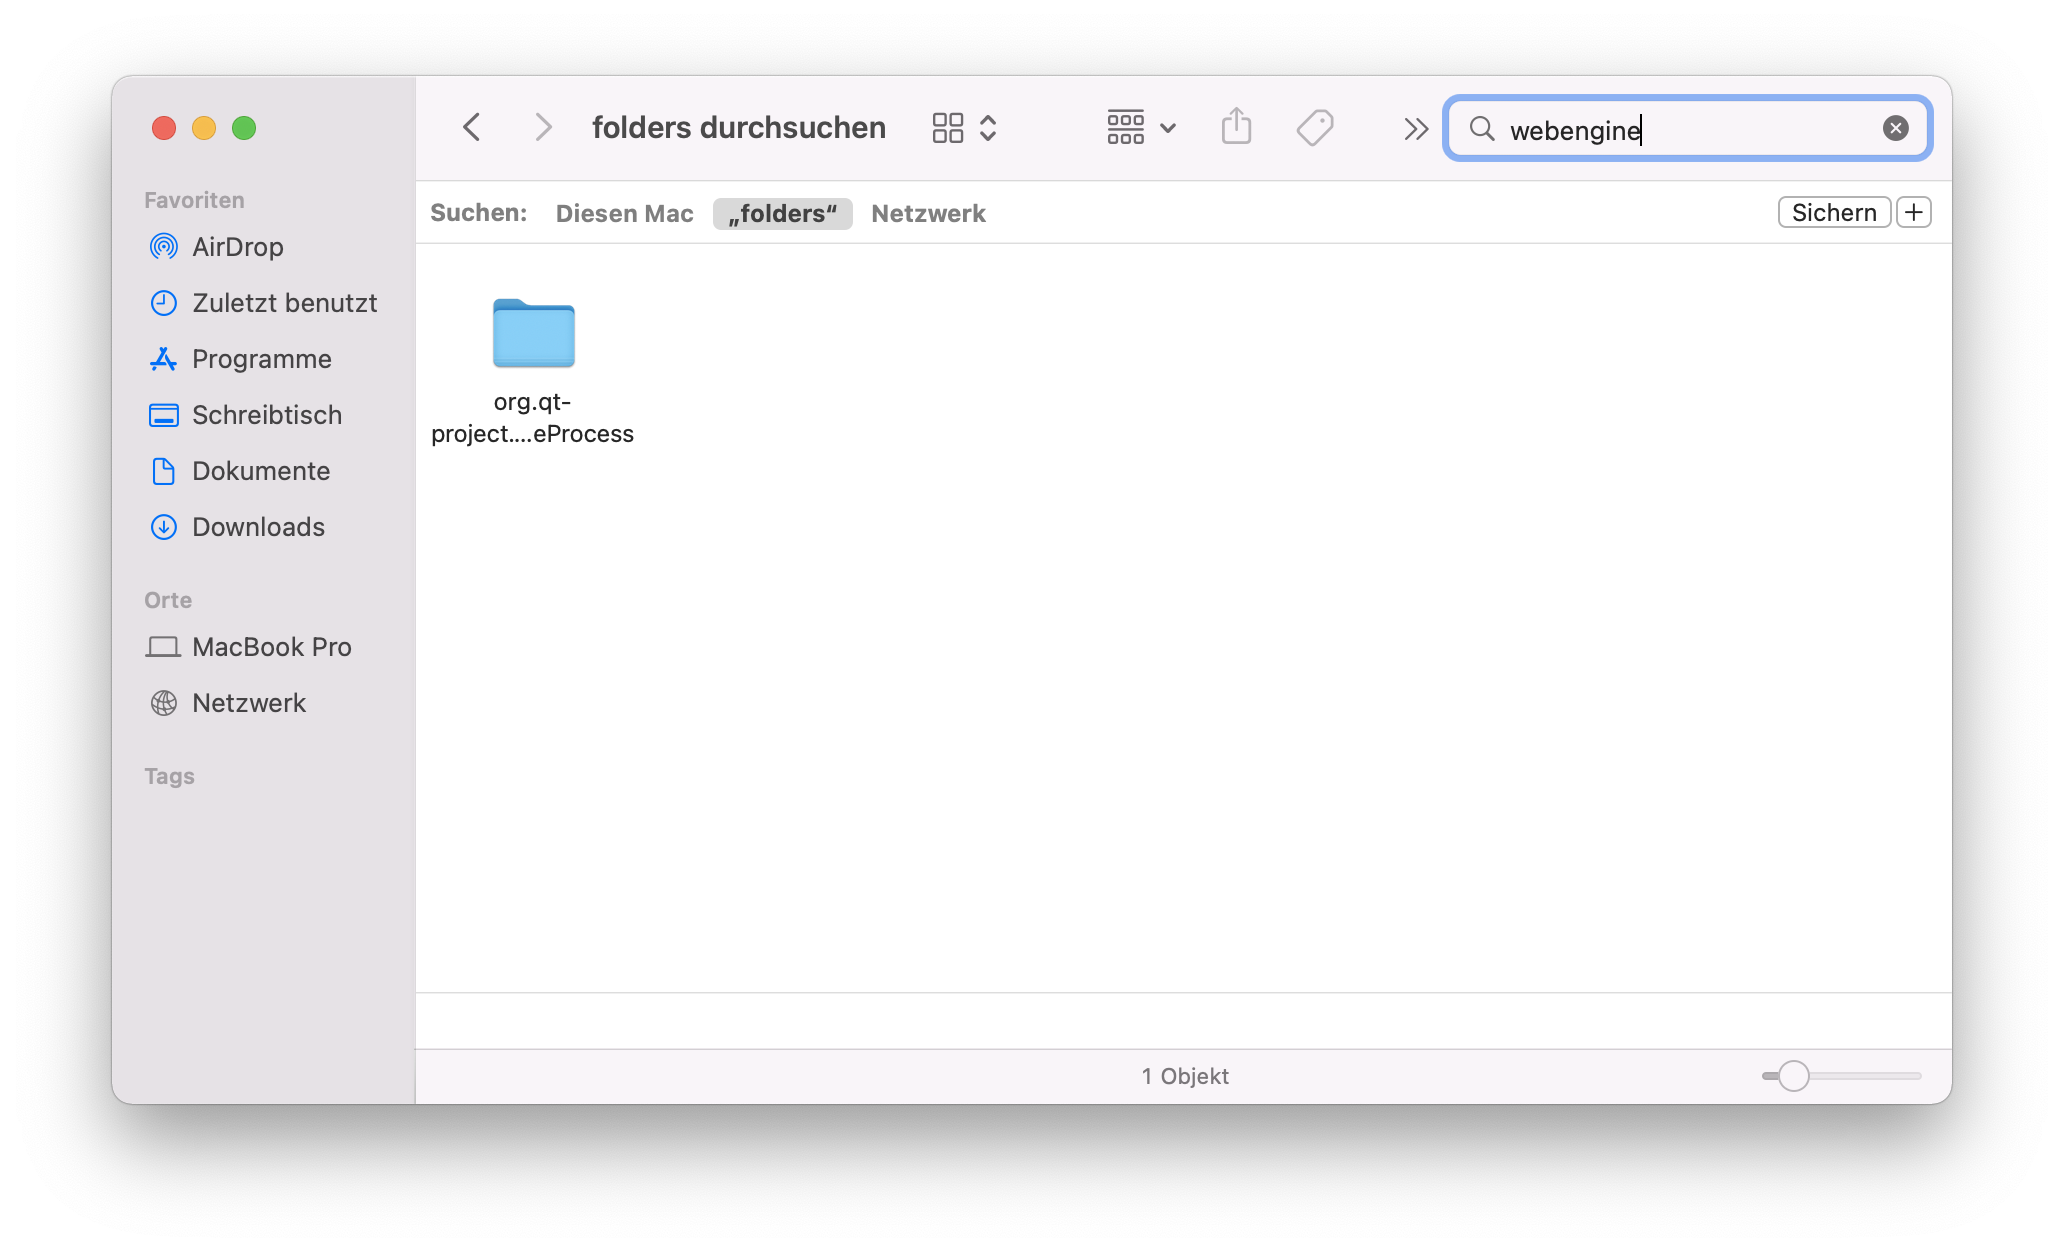Viewport: 2064px width, 1252px height.
Task: Click the Sichern button
Action: click(x=1833, y=212)
